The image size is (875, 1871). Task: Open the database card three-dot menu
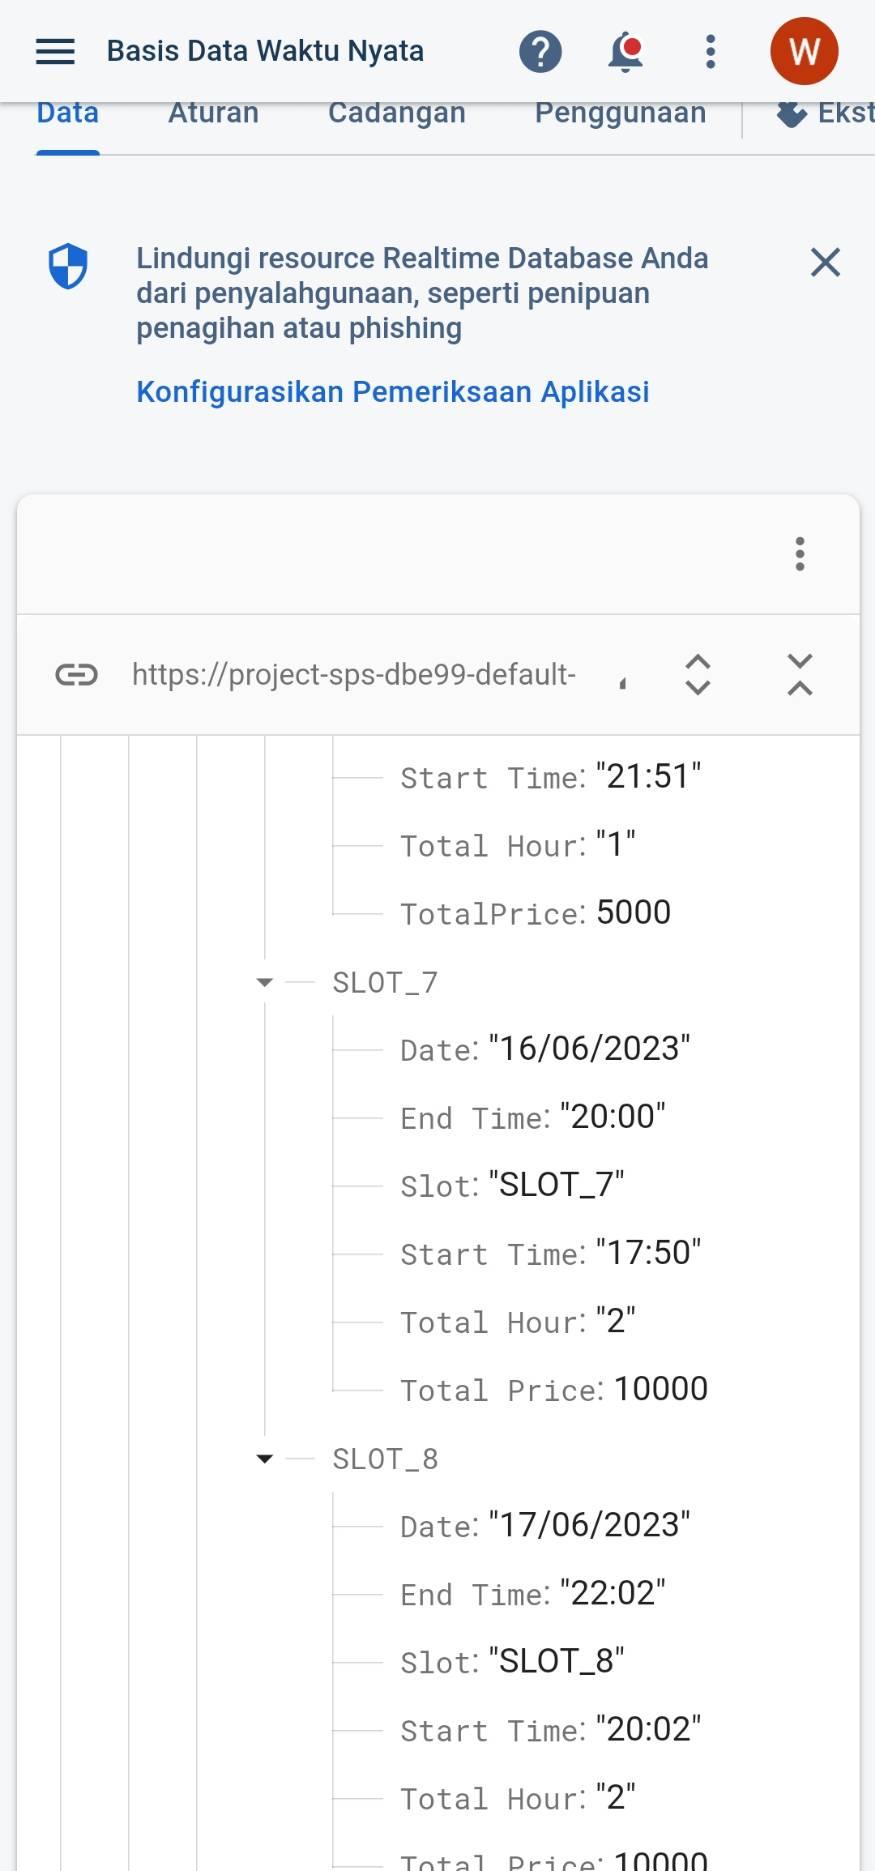tap(799, 554)
